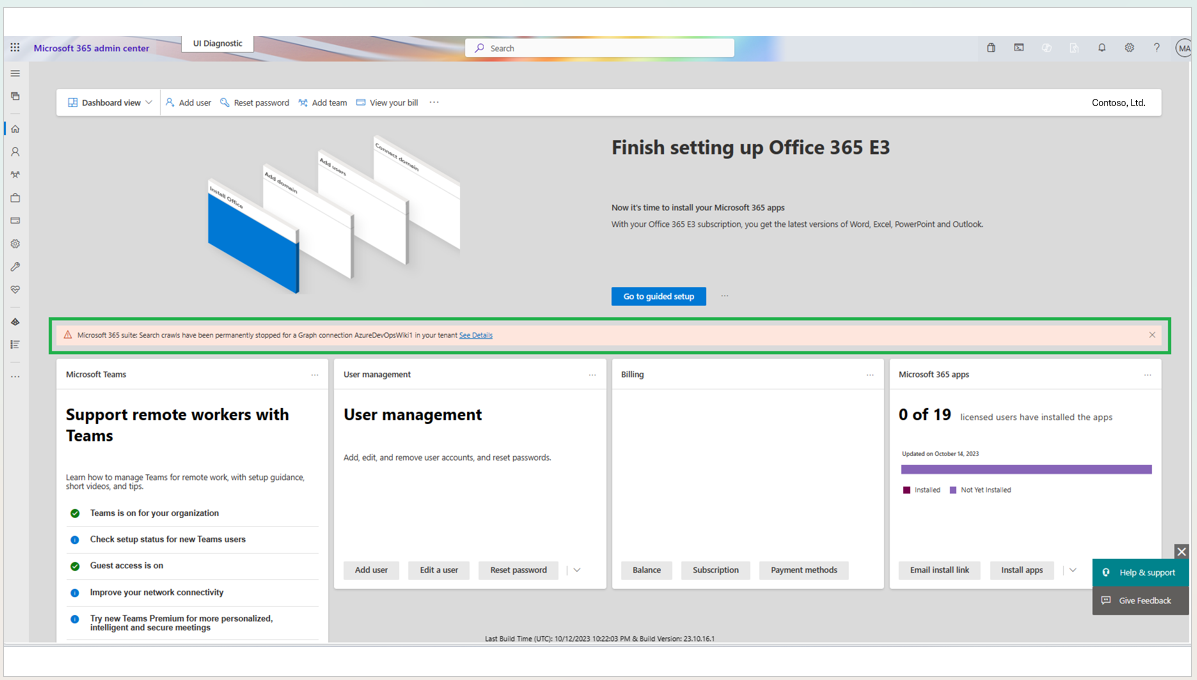Click Reset password button in User management card

coord(518,570)
